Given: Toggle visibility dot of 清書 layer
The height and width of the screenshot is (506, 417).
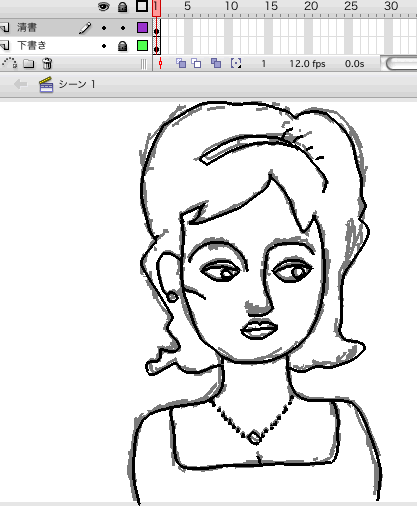Looking at the screenshot, I should (x=104, y=28).
